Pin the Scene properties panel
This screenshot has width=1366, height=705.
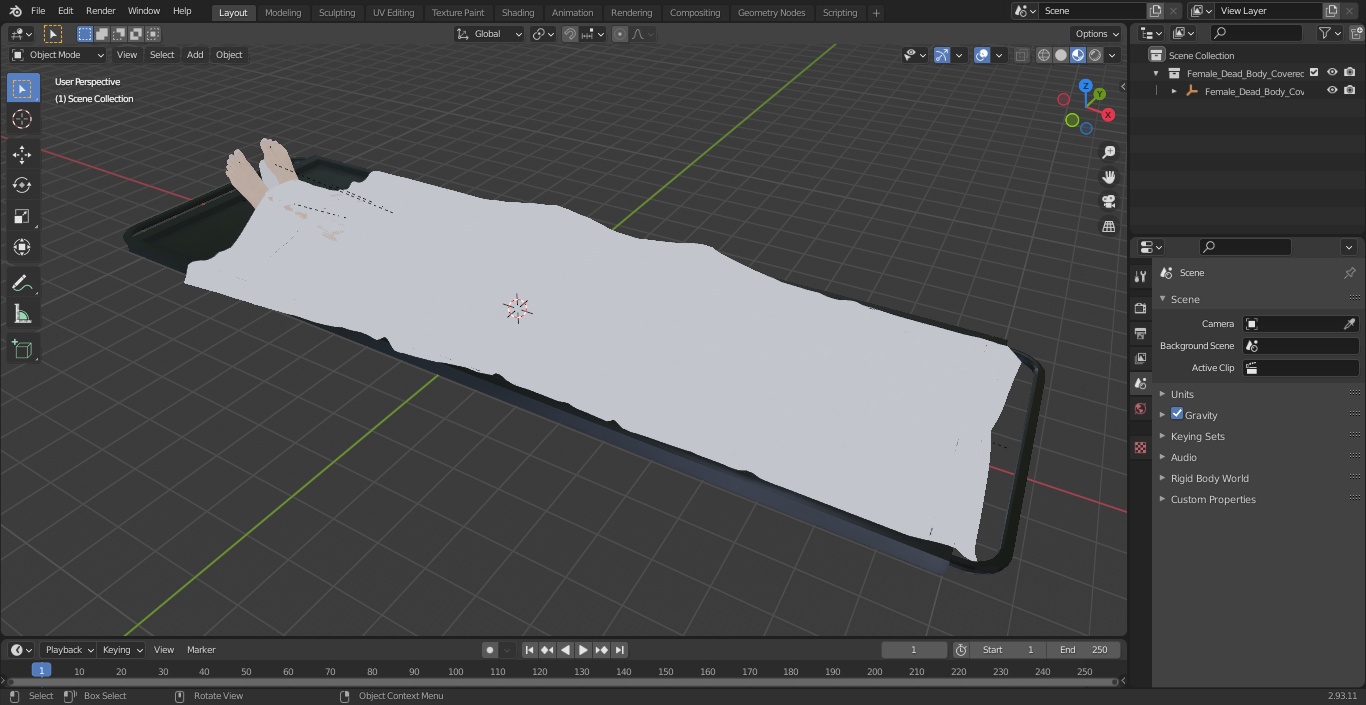(x=1349, y=273)
